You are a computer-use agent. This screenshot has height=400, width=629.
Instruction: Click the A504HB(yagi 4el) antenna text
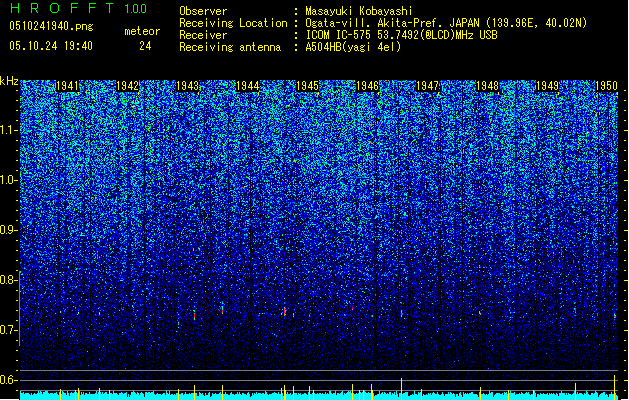[353, 47]
